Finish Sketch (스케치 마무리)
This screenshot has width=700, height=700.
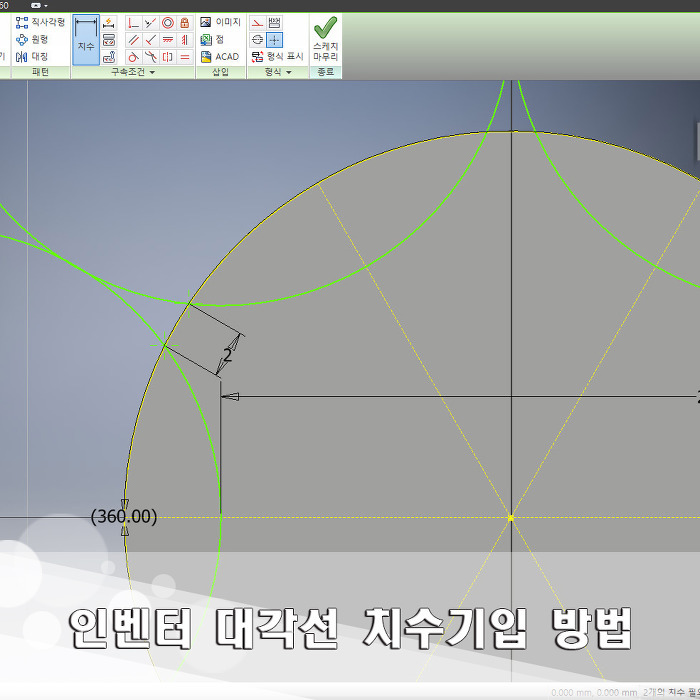[x=325, y=39]
